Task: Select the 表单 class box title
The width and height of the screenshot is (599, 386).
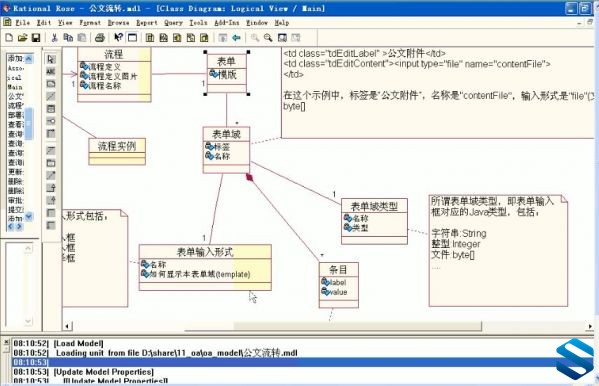Action: pyautogui.click(x=226, y=61)
